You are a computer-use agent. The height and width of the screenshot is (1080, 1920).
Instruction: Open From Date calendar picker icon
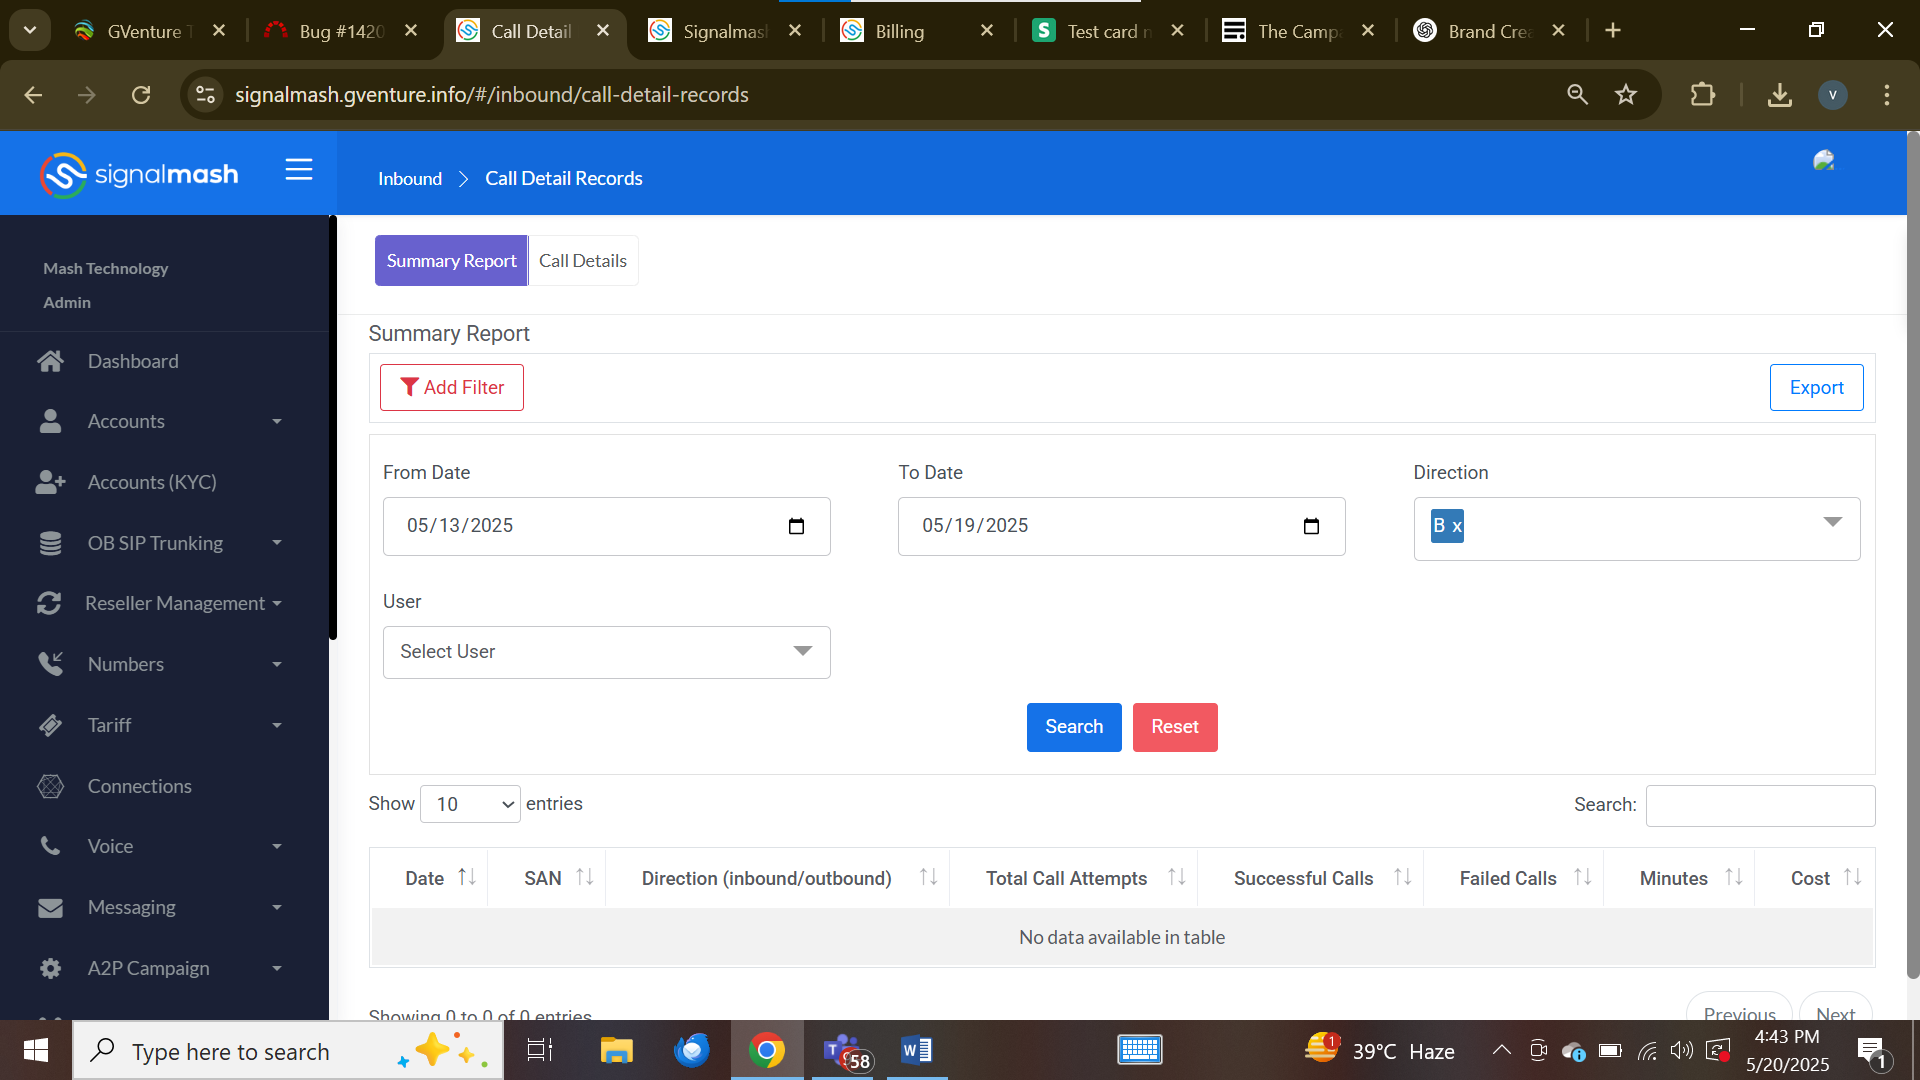(x=796, y=526)
